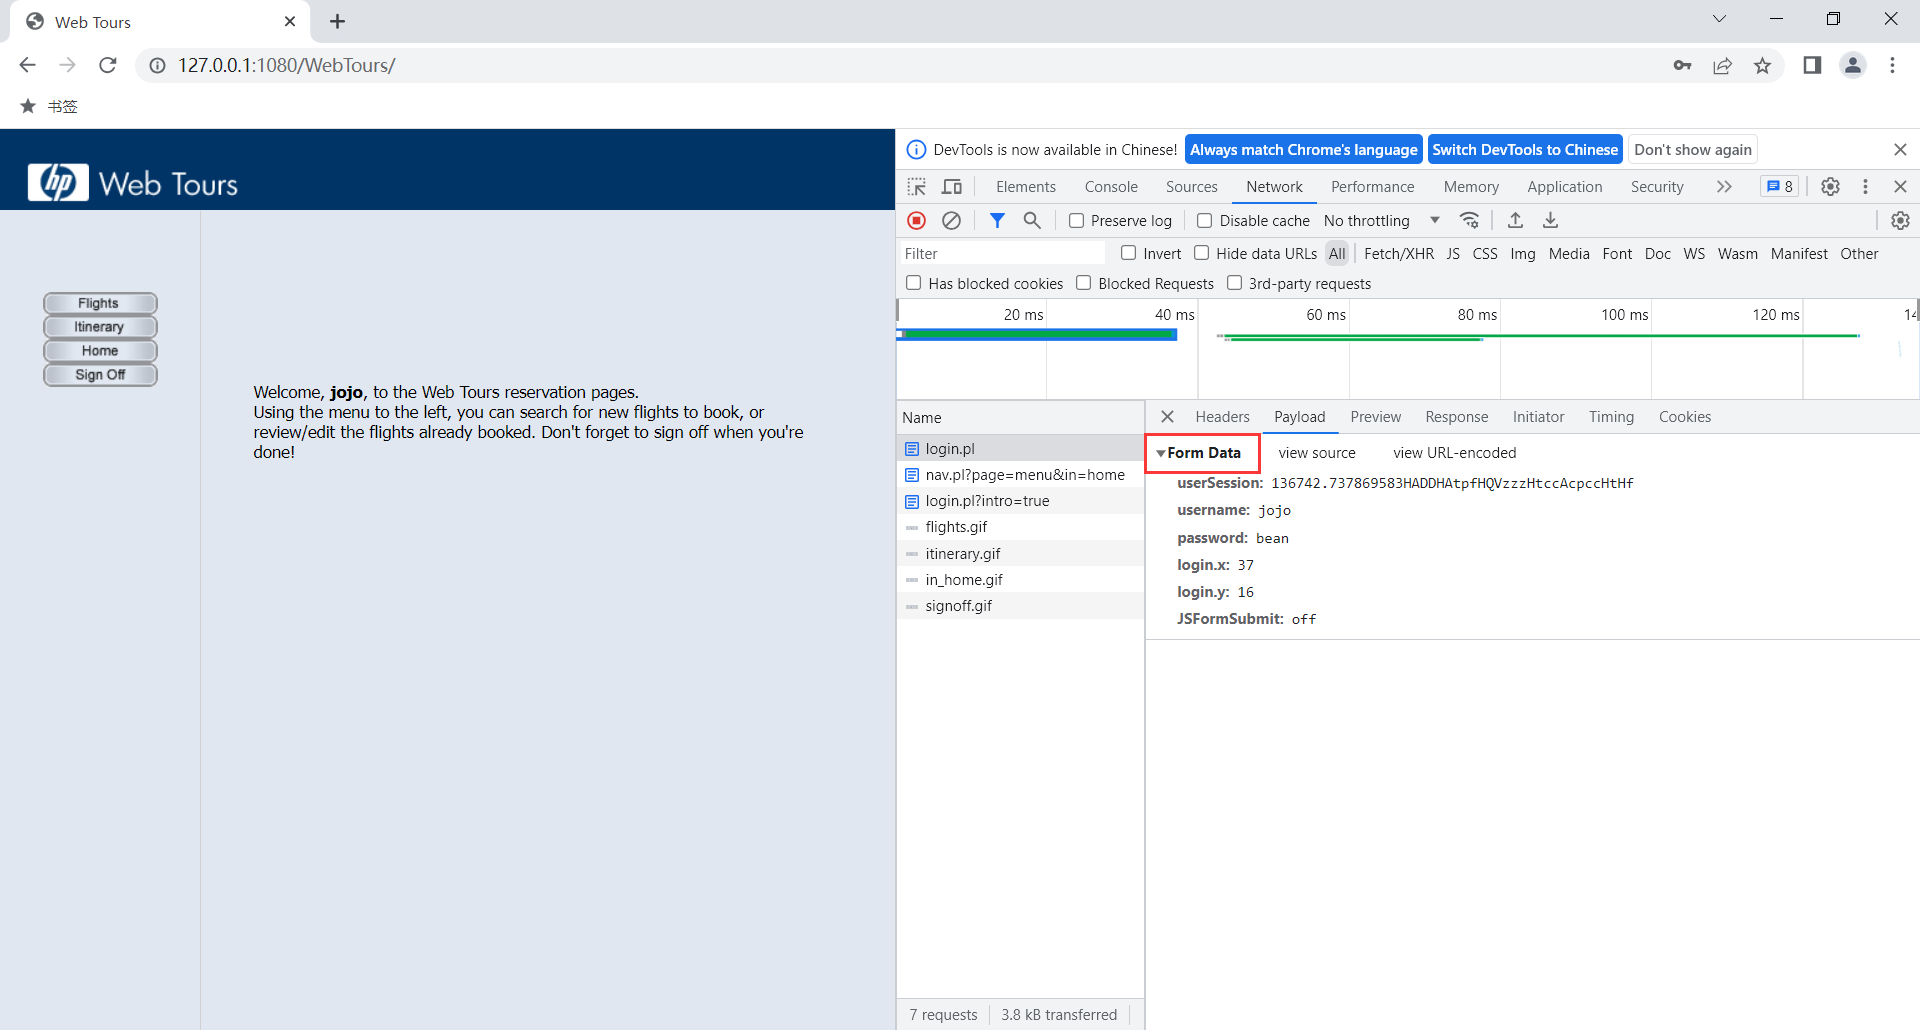Screen dimensions: 1920x1030
Task: Click view URL-encoded link
Action: pos(1454,453)
